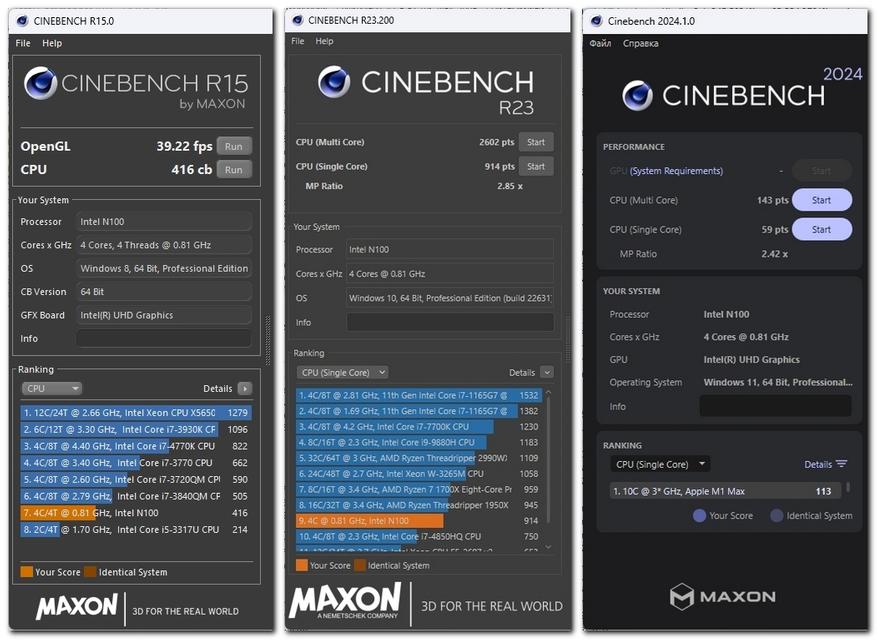Click Details link in Cinebench 2024 ranking
The height and width of the screenshot is (640, 877).
818,464
